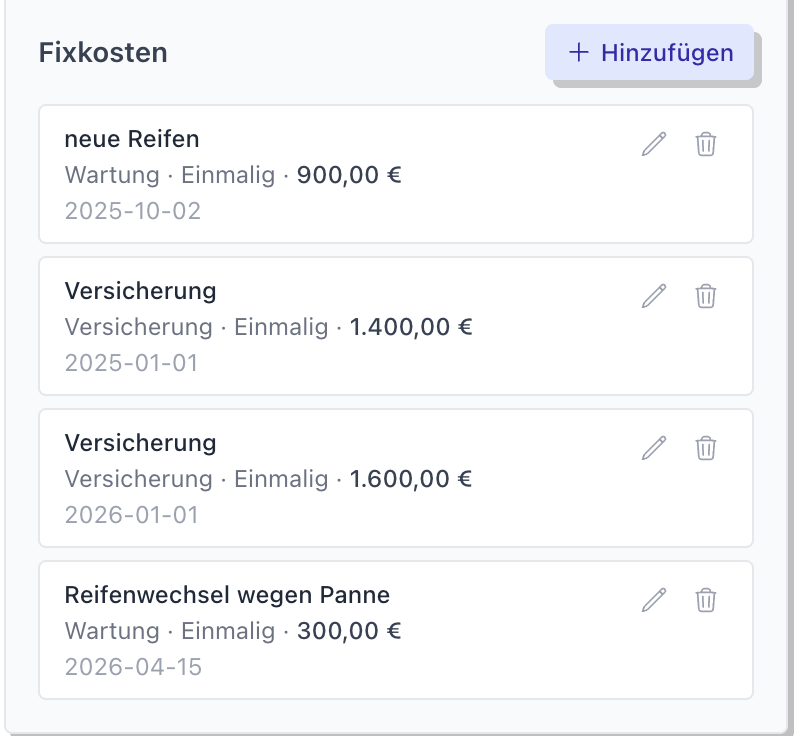794x736 pixels.
Task: Click the 300,00 € amount
Action: click(x=349, y=631)
